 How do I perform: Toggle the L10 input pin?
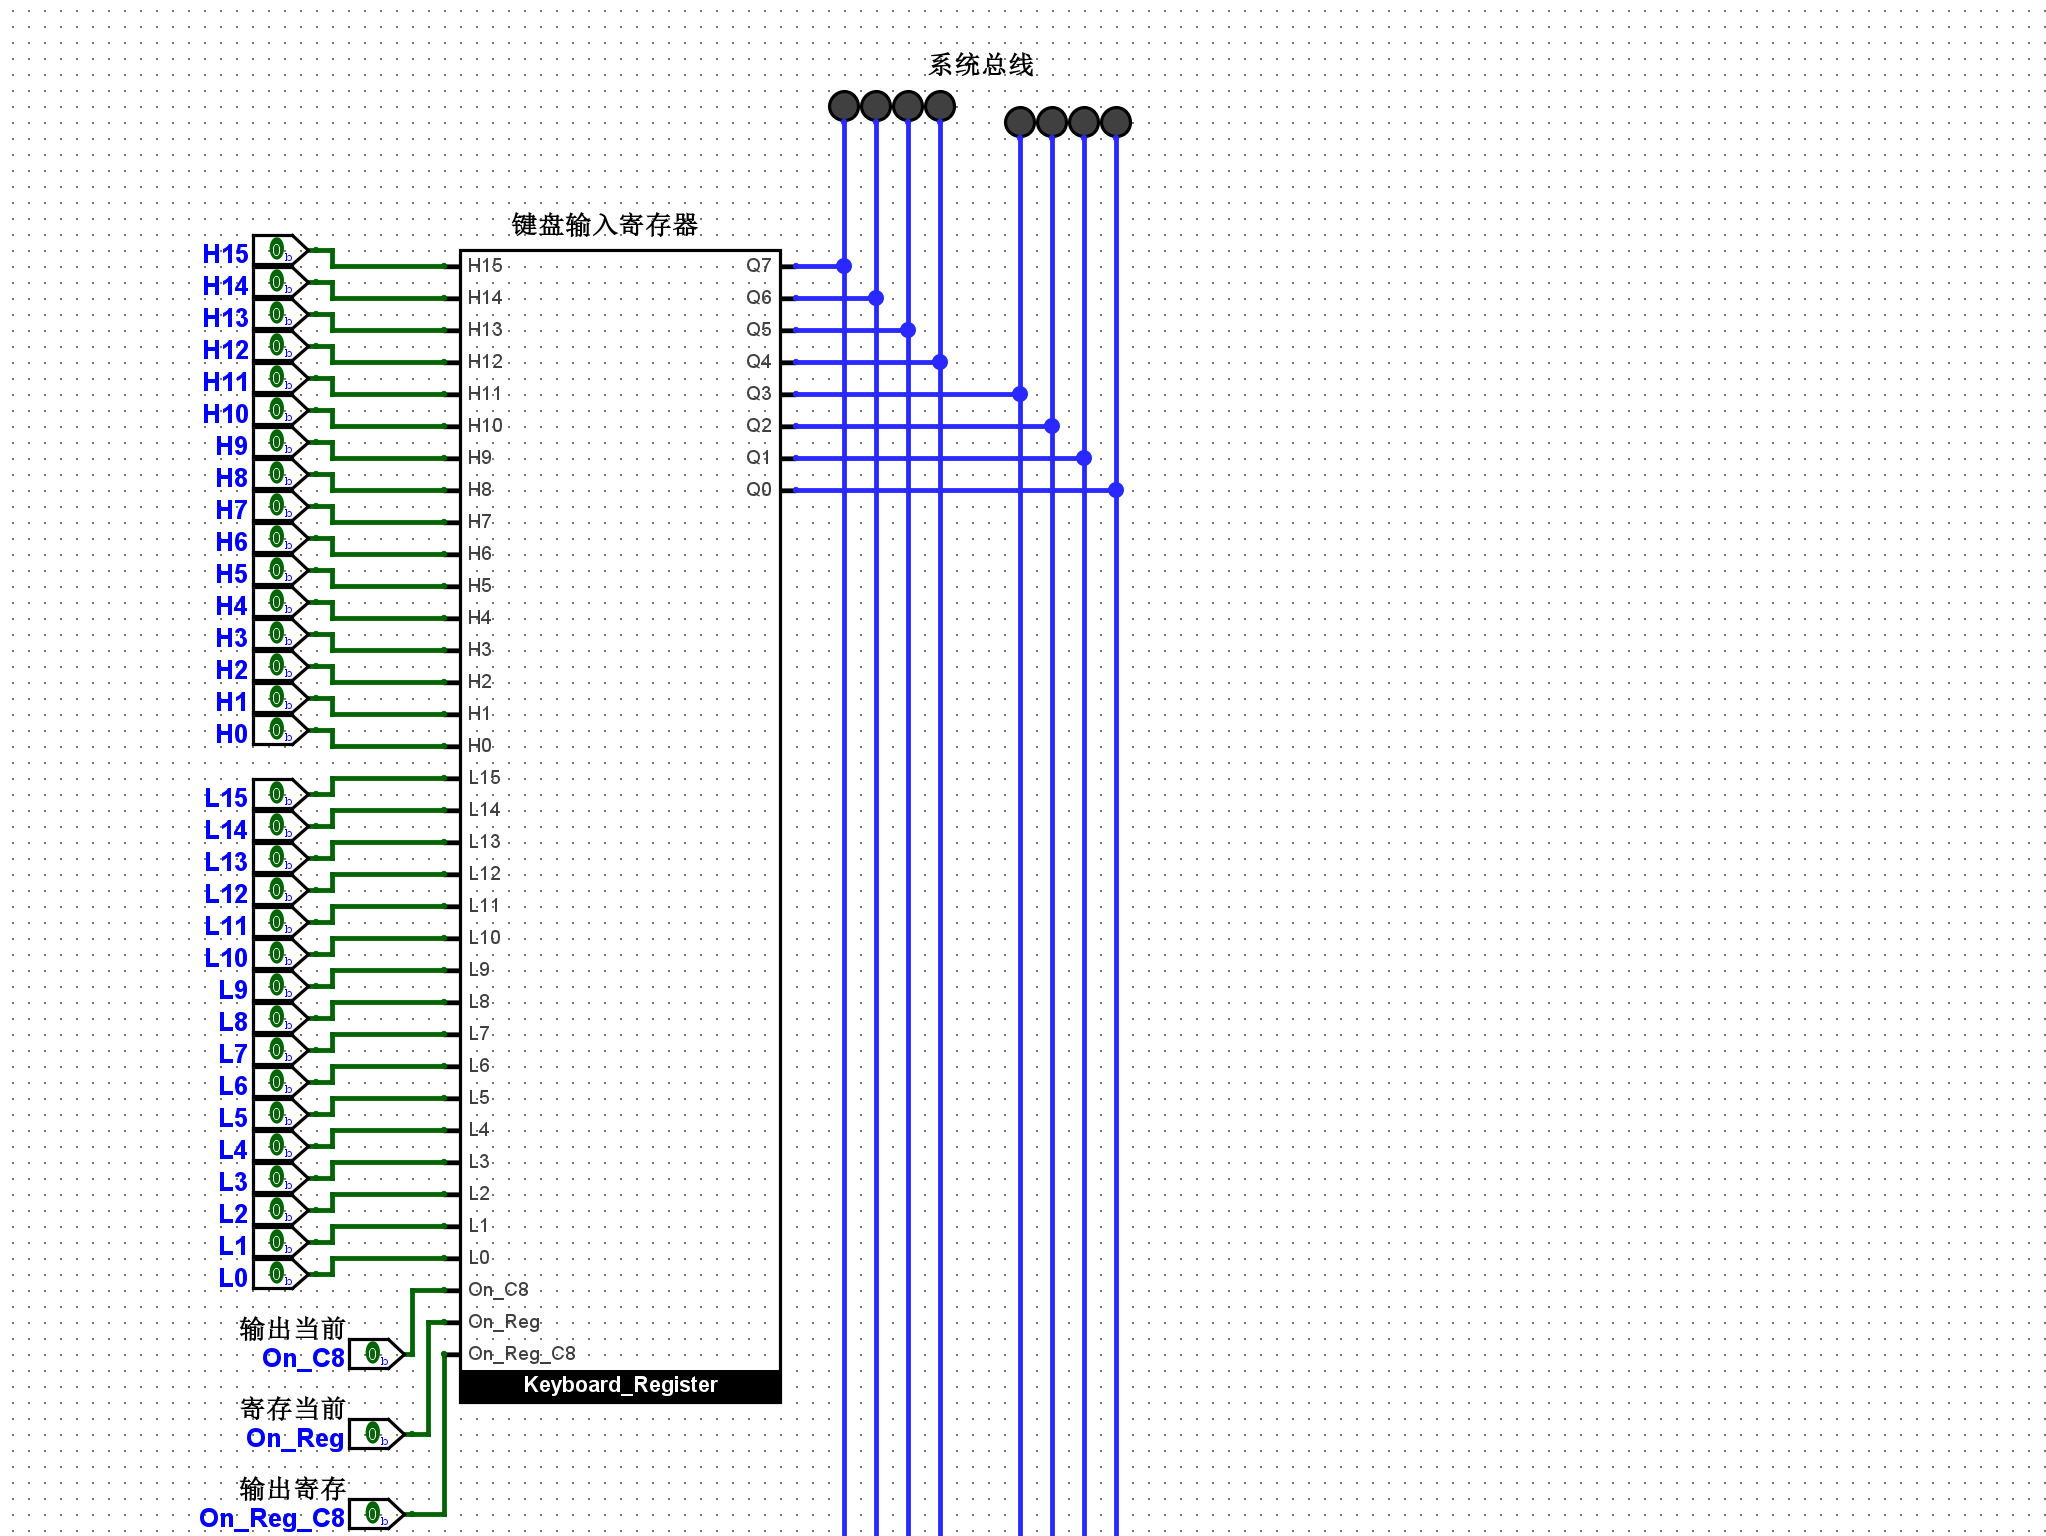pos(280,954)
